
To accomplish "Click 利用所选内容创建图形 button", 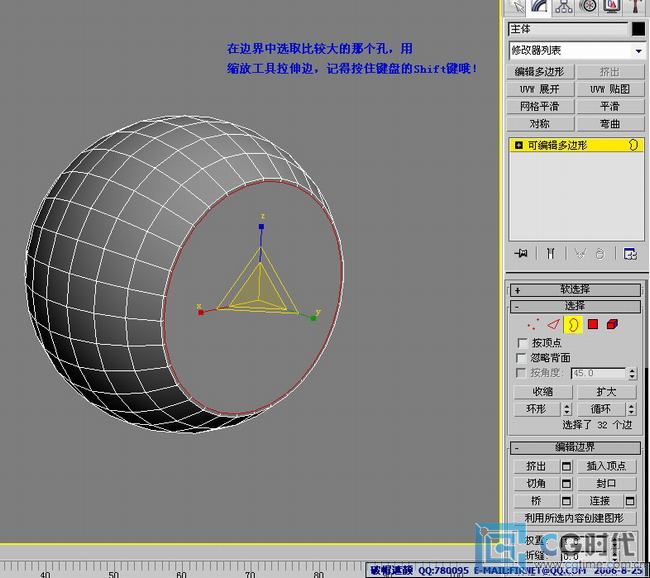I will (x=575, y=518).
